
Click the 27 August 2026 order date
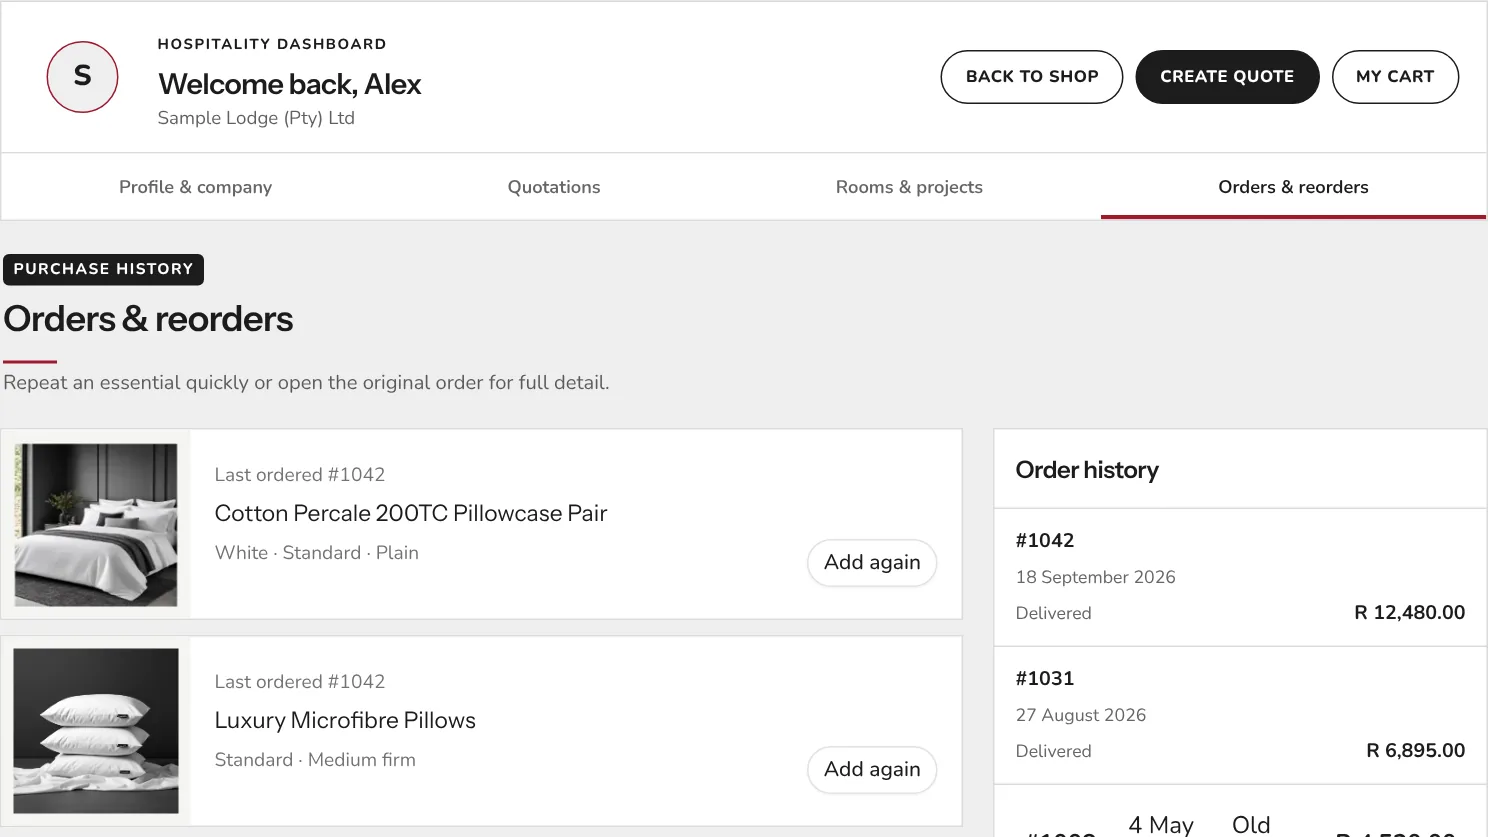1081,715
